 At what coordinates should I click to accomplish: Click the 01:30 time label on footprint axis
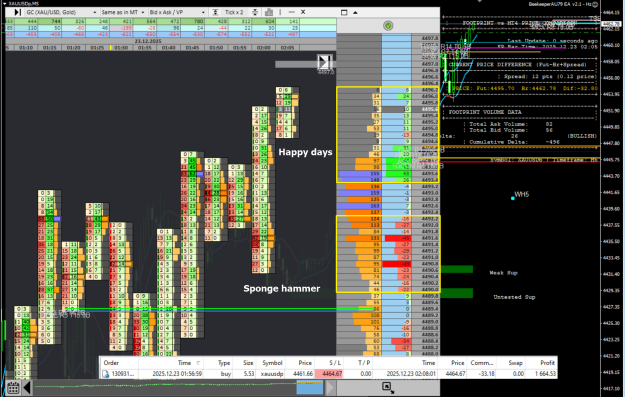tap(121, 47)
